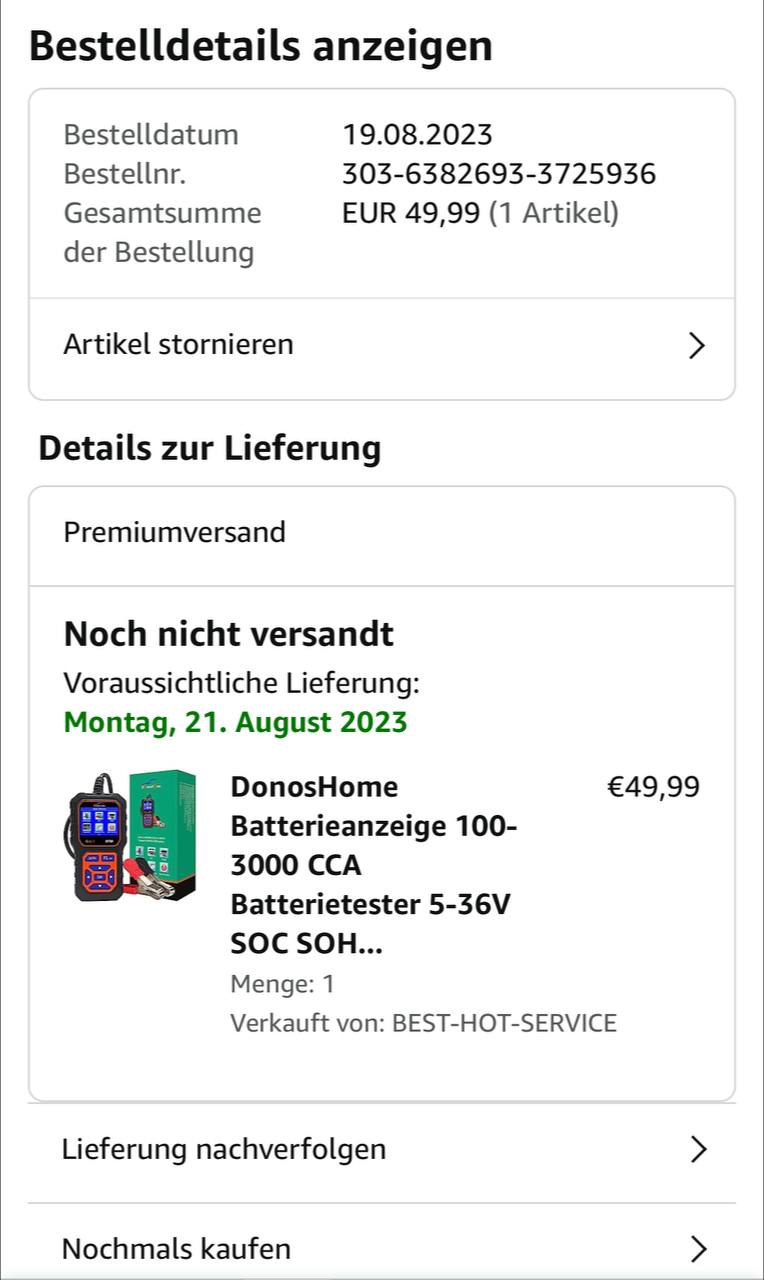Tap the arrow next to Lieferung nachverfolgen
Image resolution: width=764 pixels, height=1280 pixels.
pos(698,1150)
